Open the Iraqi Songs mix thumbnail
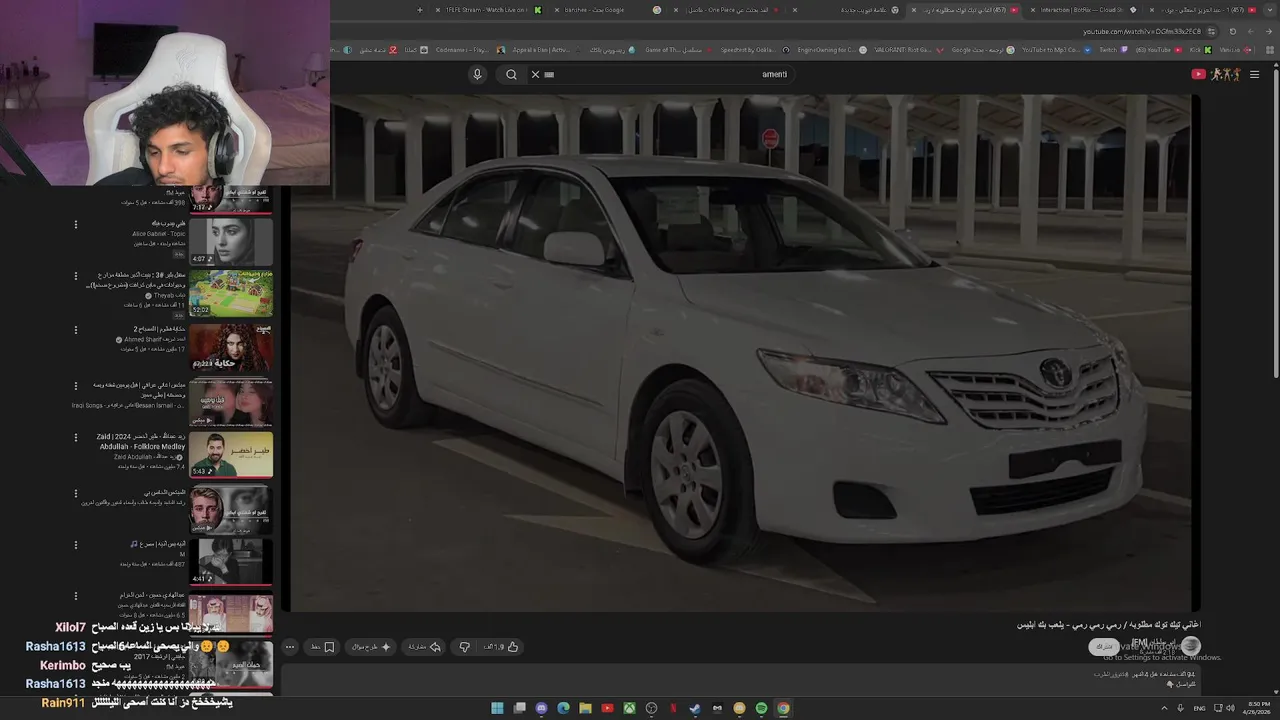The height and width of the screenshot is (720, 1280). coord(231,402)
